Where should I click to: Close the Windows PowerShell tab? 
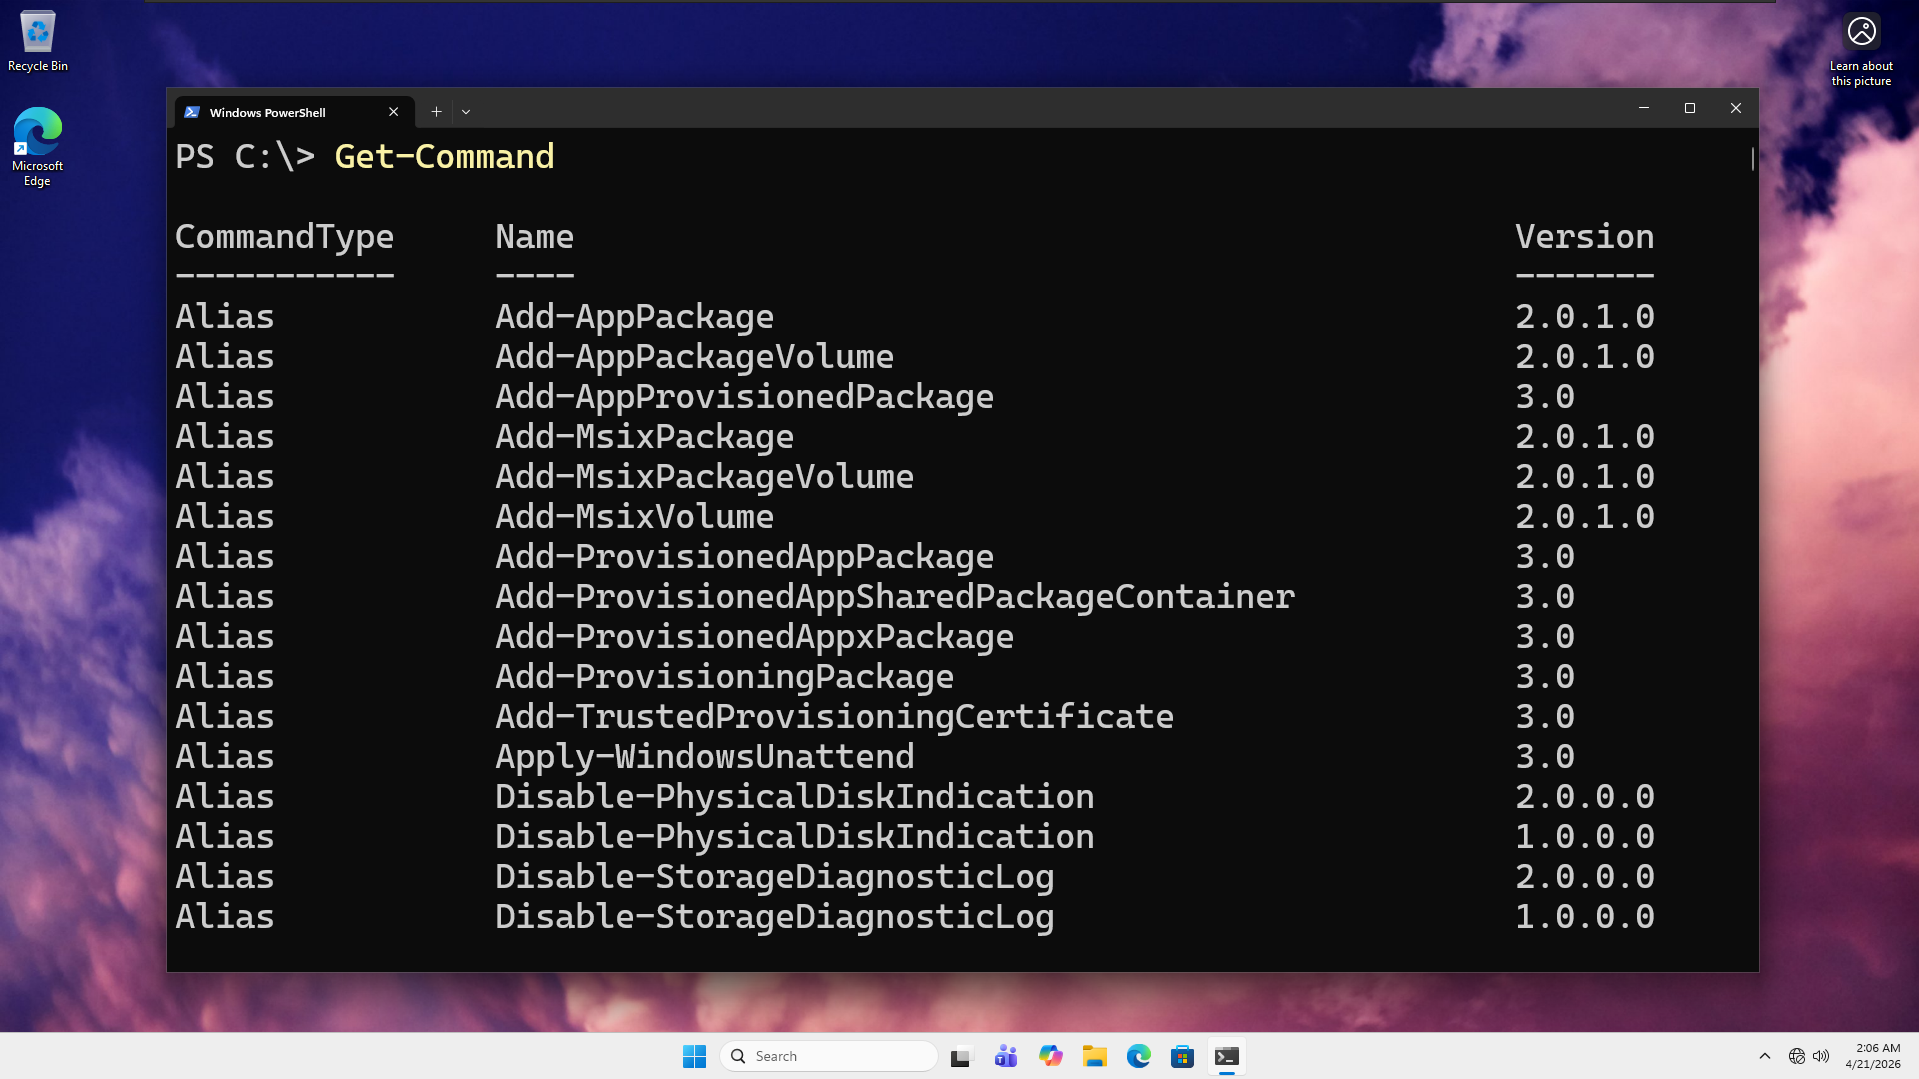click(393, 112)
